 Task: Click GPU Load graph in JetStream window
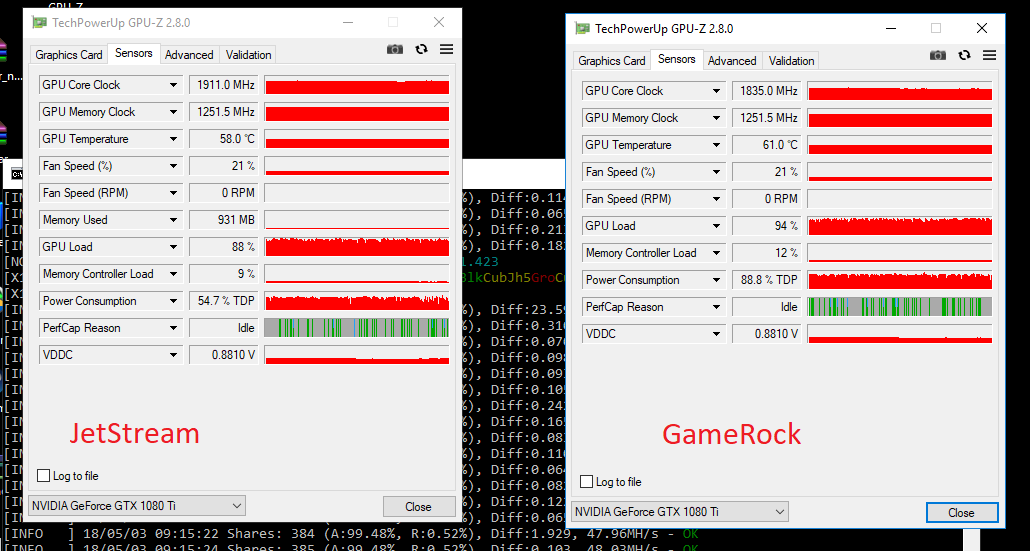(357, 247)
